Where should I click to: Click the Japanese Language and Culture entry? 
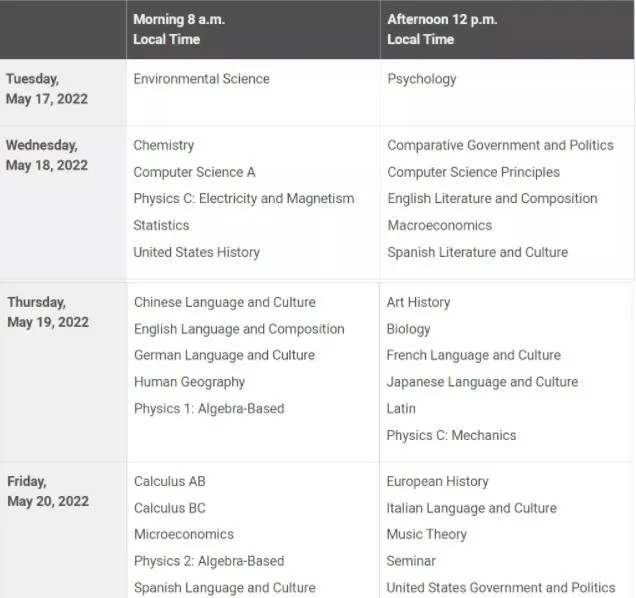point(482,382)
